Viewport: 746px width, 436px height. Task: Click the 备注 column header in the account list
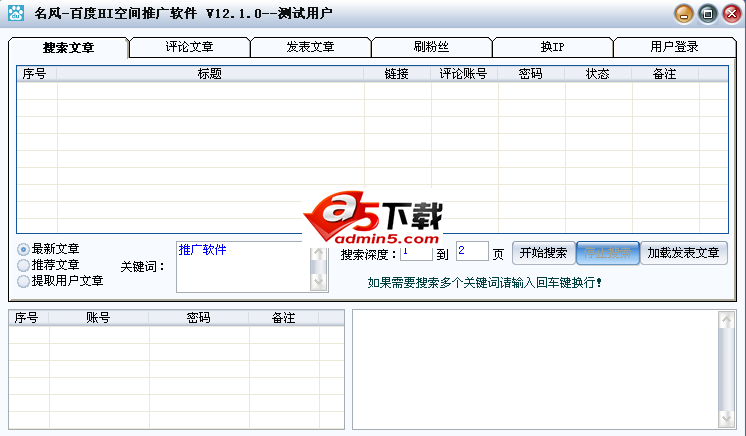[x=284, y=317]
